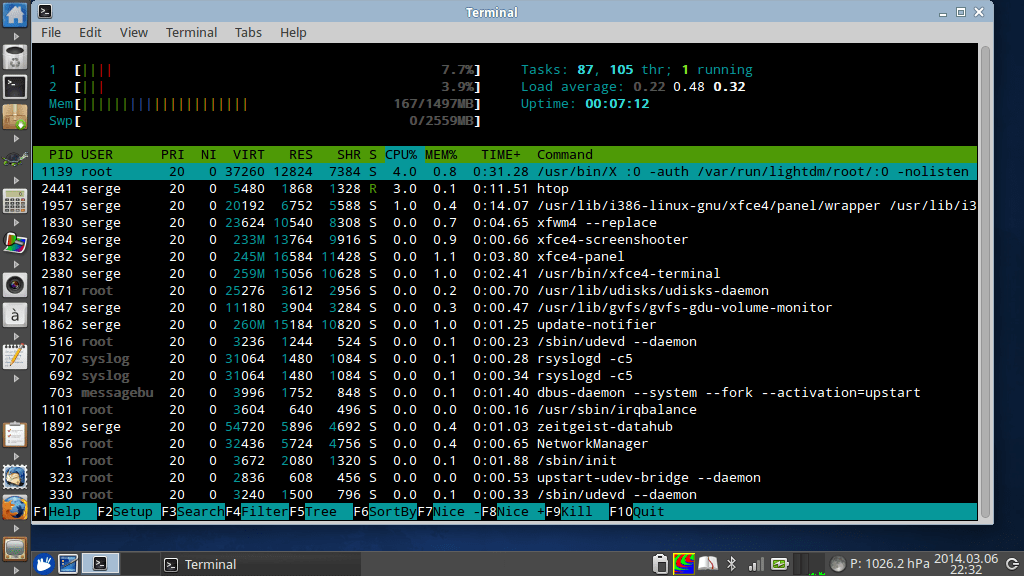Image resolution: width=1024 pixels, height=576 pixels.
Task: Click the show desktop icon in the taskbar
Action: (68, 564)
